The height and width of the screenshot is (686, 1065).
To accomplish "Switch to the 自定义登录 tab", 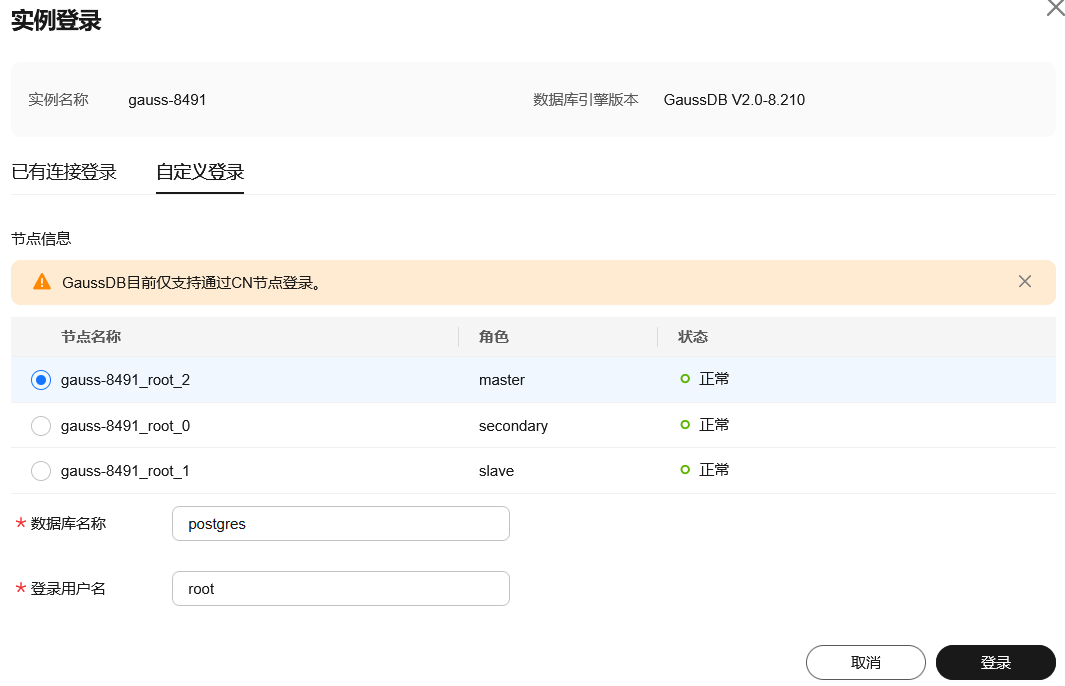I will [200, 172].
